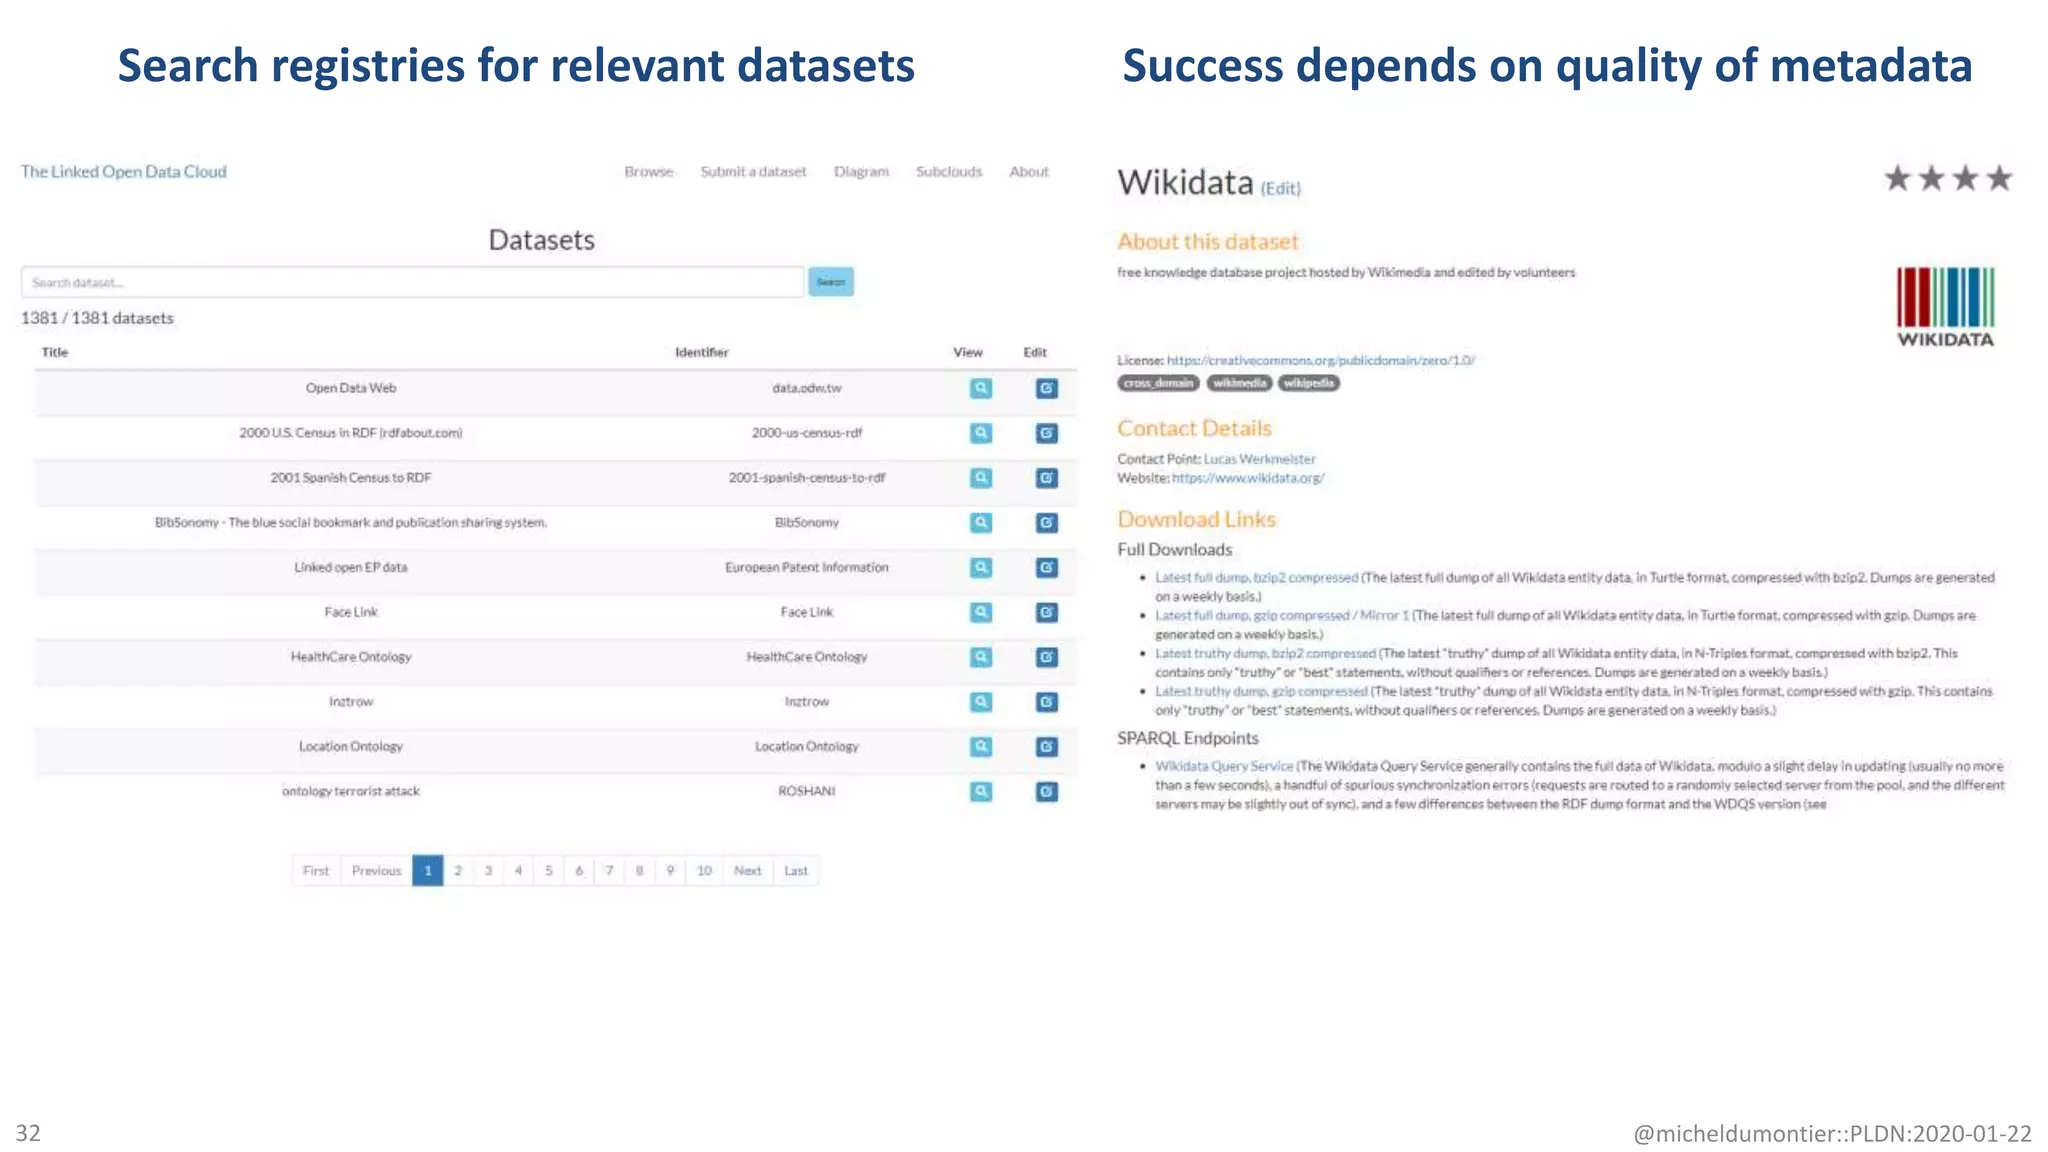Click the 2000-us-census-rdf identifier cell
The height and width of the screenshot is (1152, 2048).
tap(806, 433)
